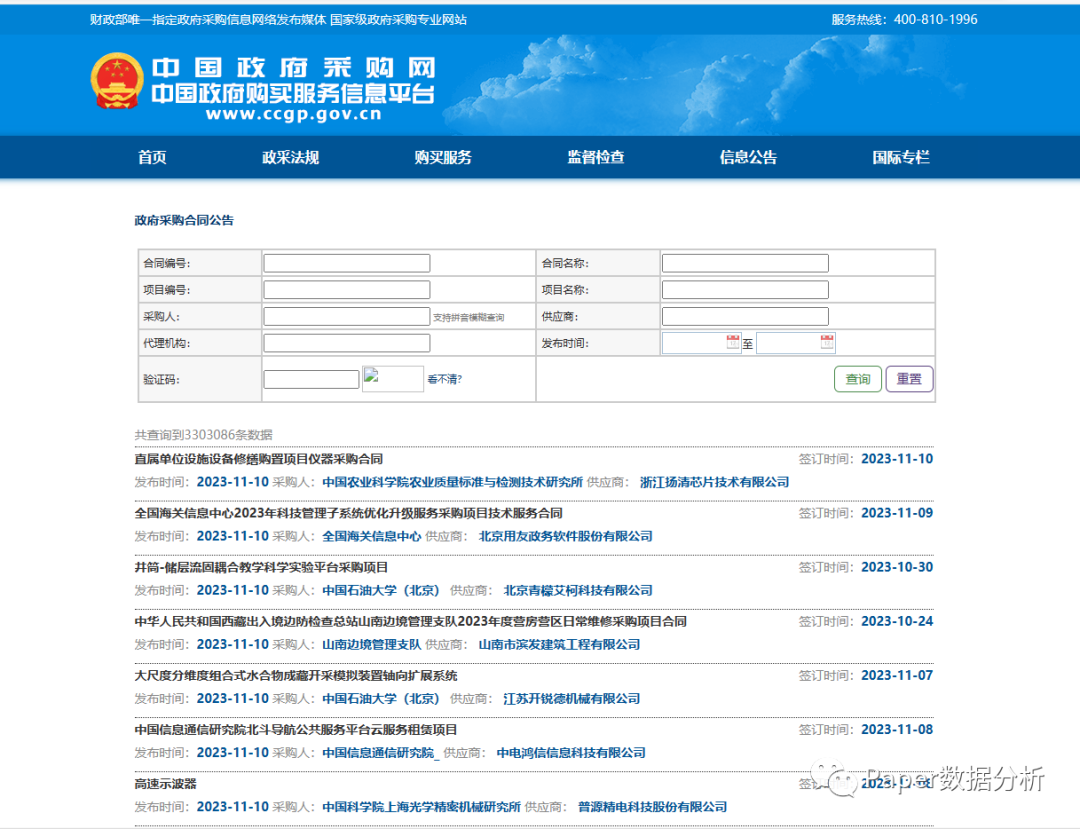The height and width of the screenshot is (829, 1080).
Task: Open 大尺度分维度组合式水合物成藏 contract link
Action: click(295, 675)
